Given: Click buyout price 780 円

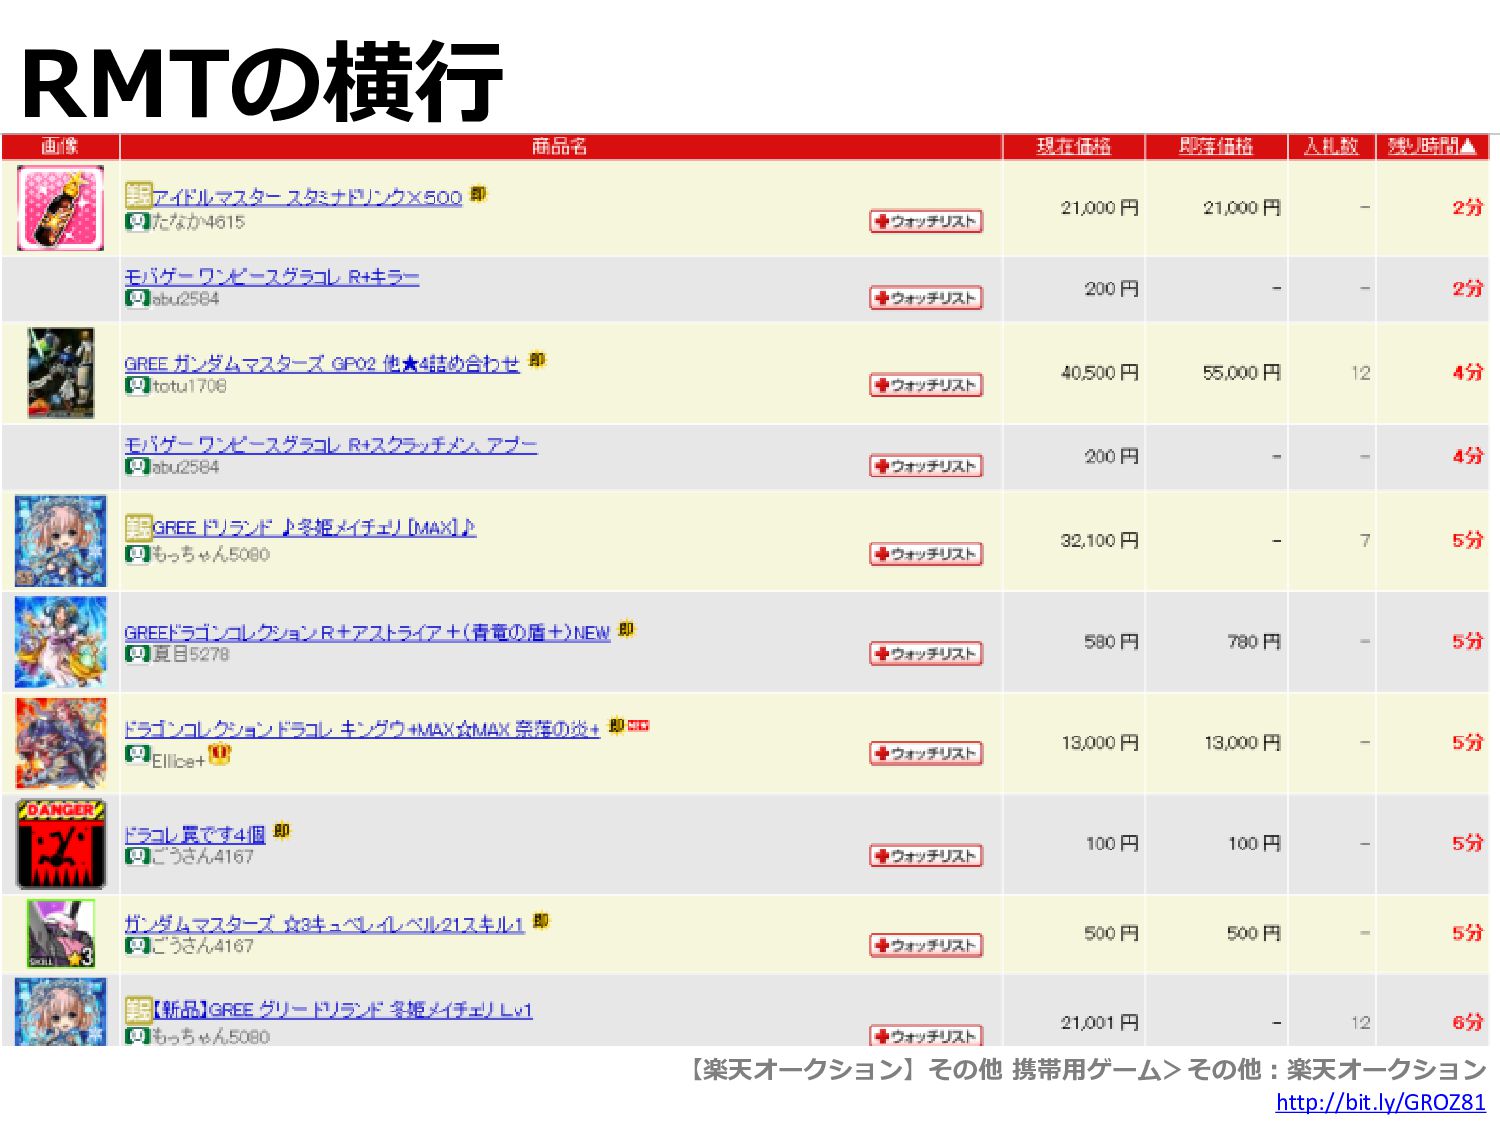Looking at the screenshot, I should point(1254,642).
